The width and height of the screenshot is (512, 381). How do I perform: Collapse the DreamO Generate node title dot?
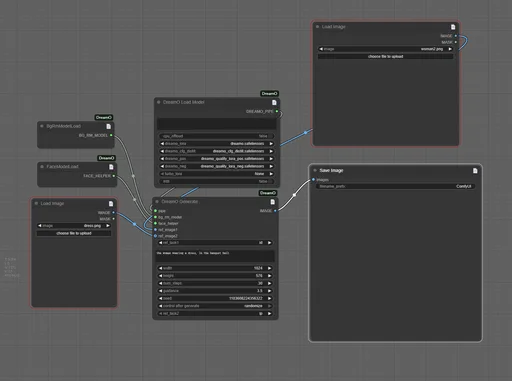click(x=157, y=201)
